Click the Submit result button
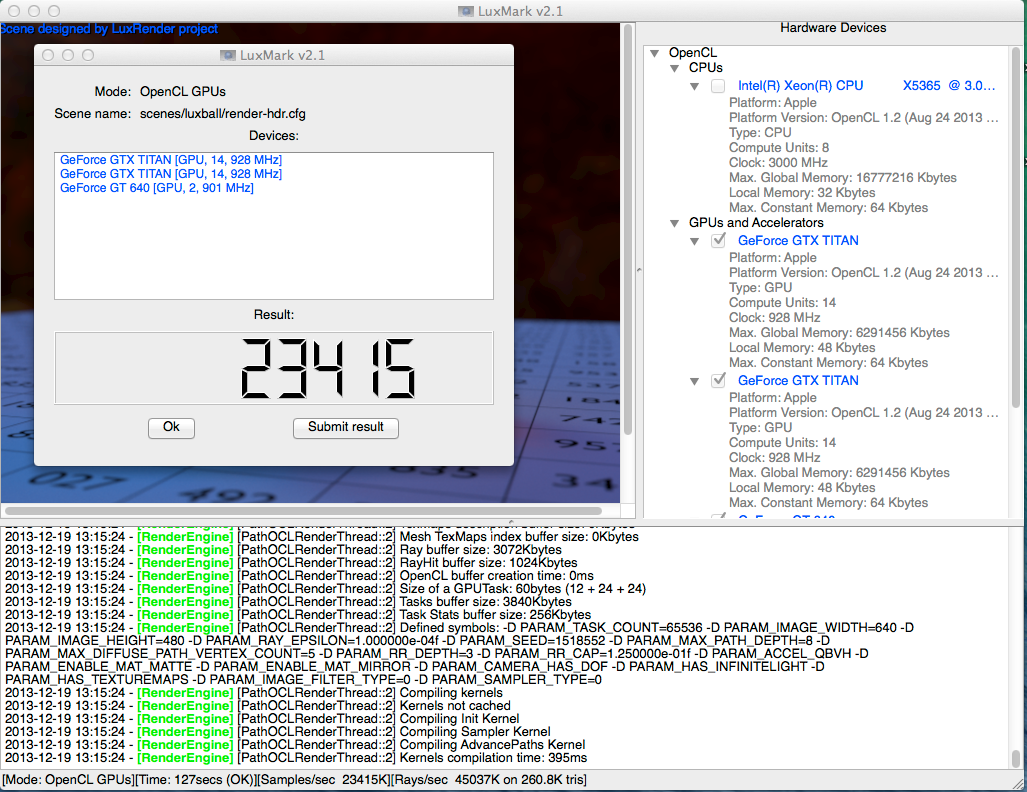This screenshot has width=1027, height=792. click(345, 427)
